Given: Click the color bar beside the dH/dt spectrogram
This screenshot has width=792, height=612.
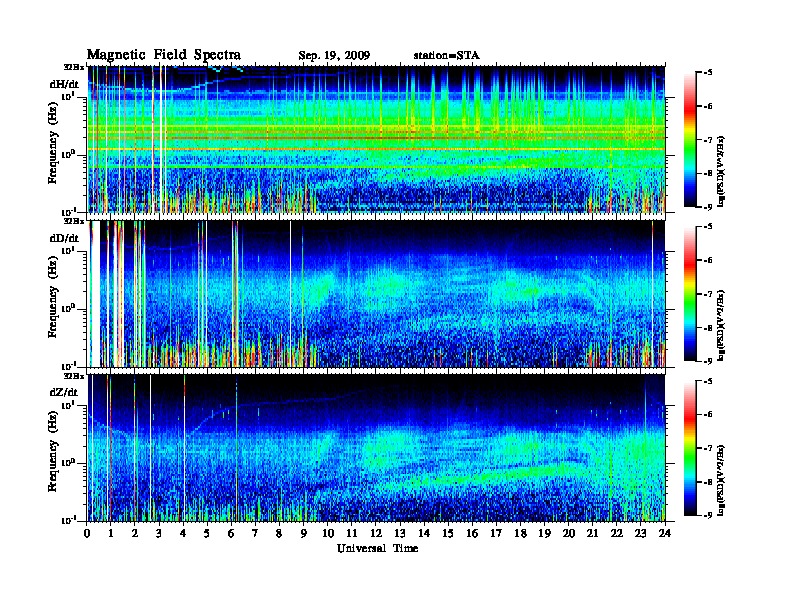Looking at the screenshot, I should click(689, 140).
